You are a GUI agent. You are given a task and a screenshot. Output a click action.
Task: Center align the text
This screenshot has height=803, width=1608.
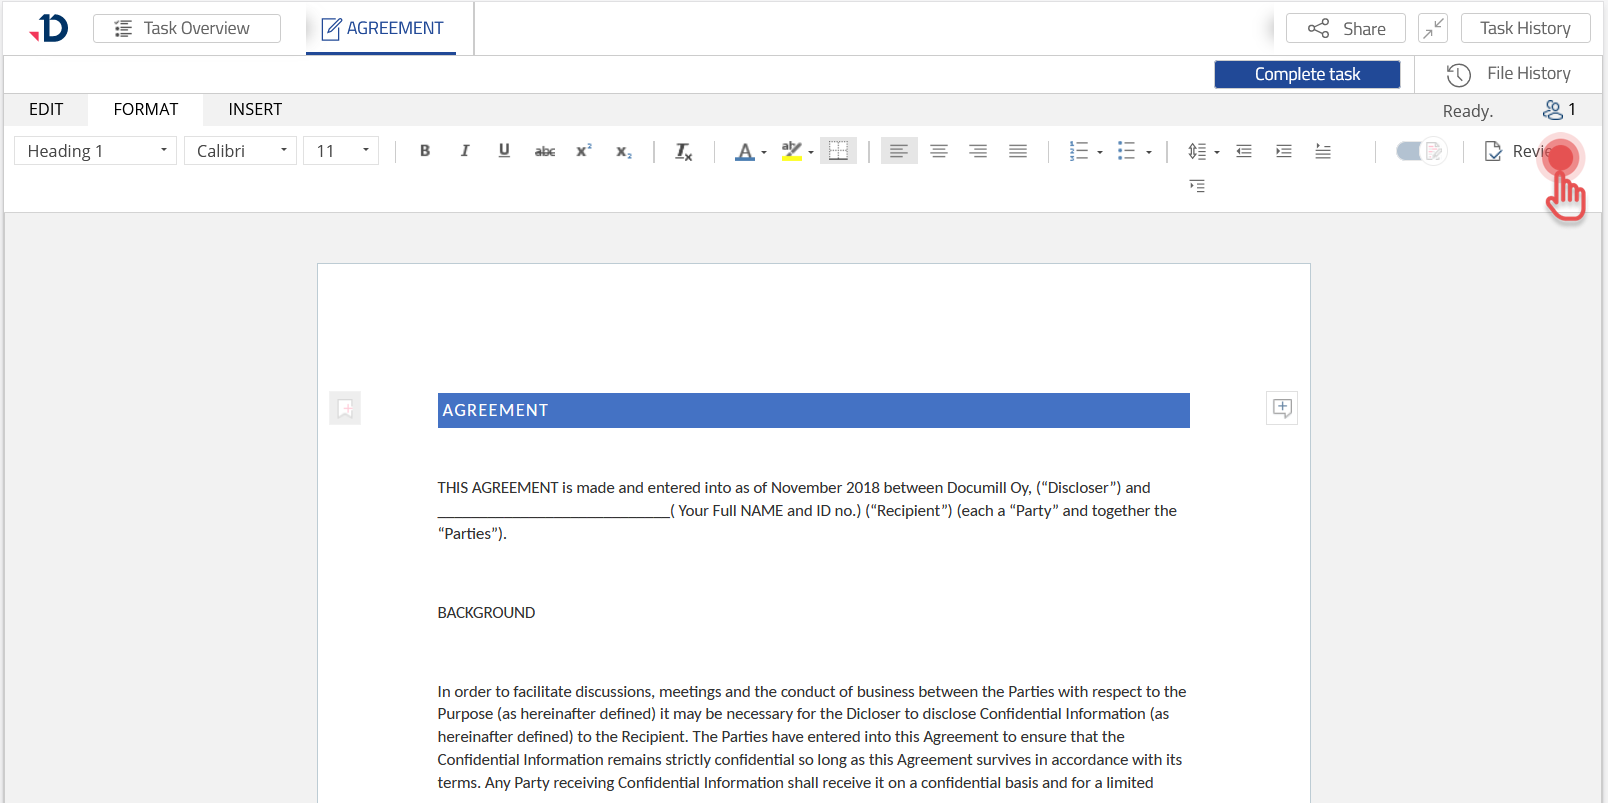point(939,151)
